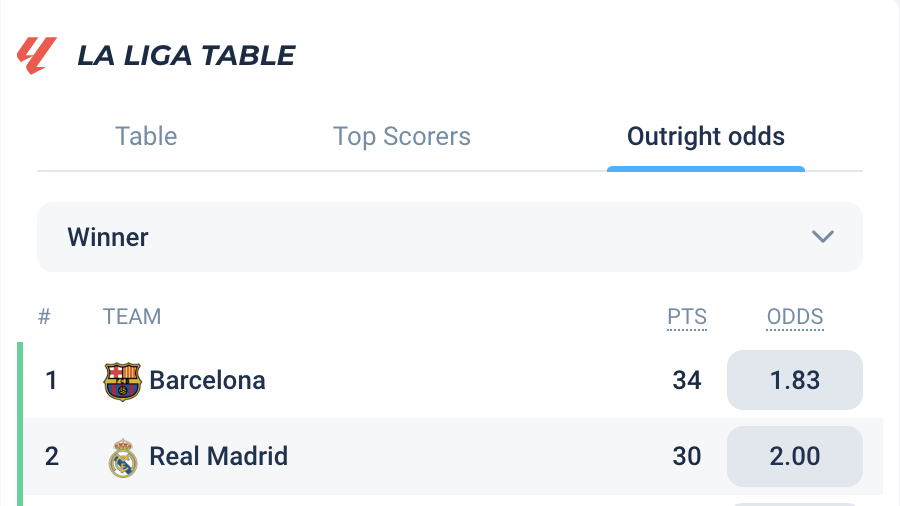Screen dimensions: 900x506
Task: Open the Winner dropdown chevron
Action: [x=823, y=236]
